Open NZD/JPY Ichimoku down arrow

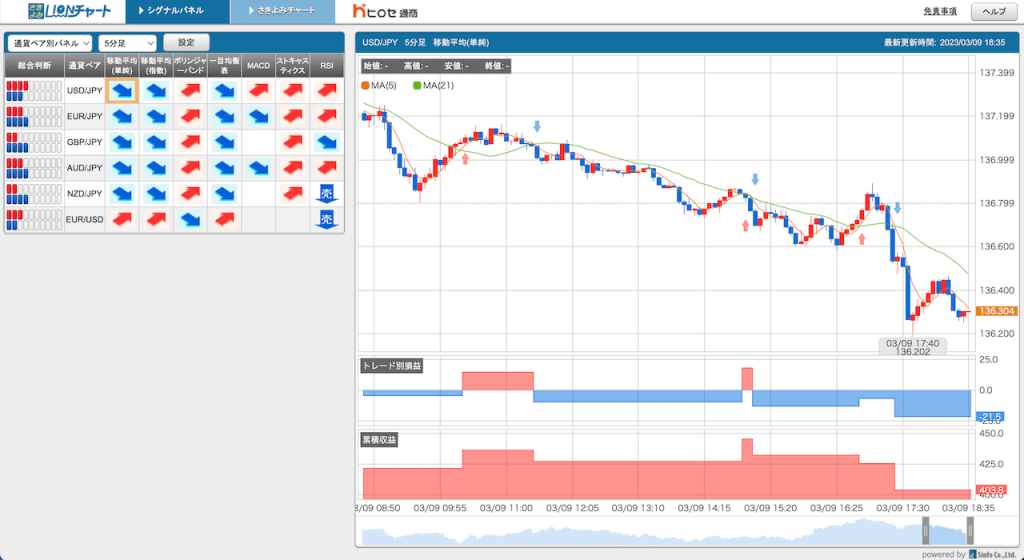click(224, 194)
